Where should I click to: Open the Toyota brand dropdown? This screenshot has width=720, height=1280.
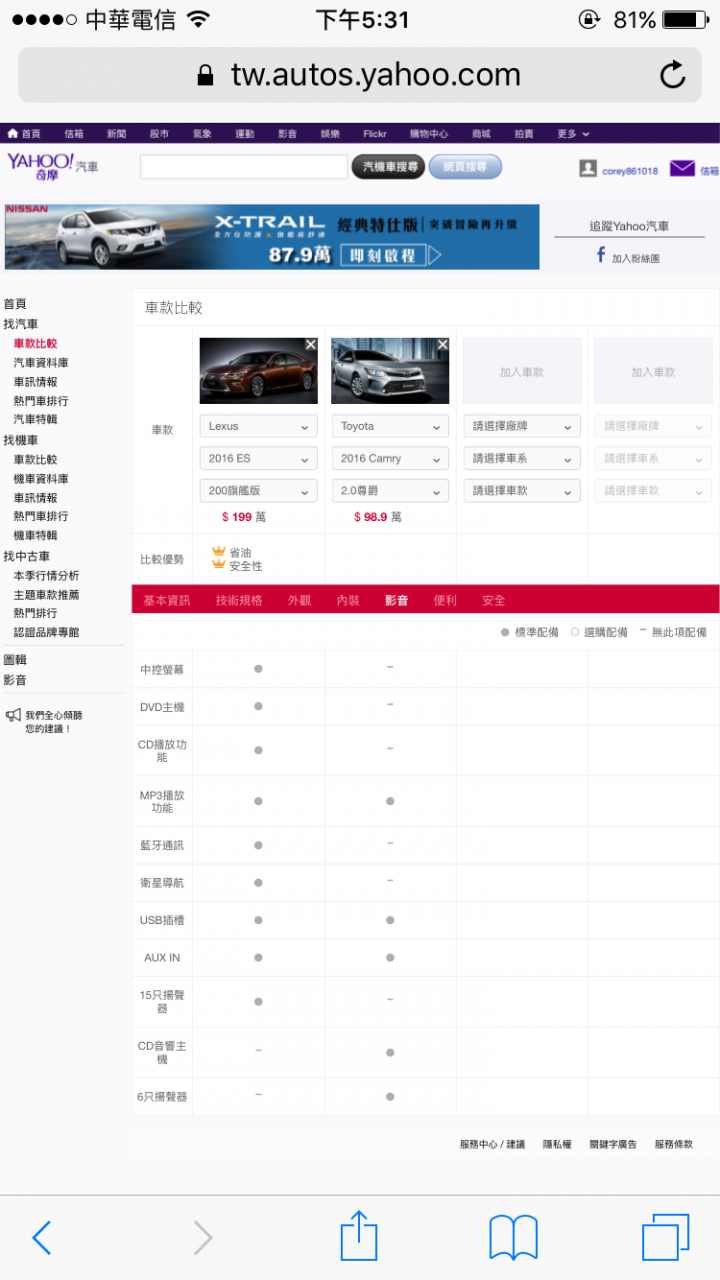(391, 426)
